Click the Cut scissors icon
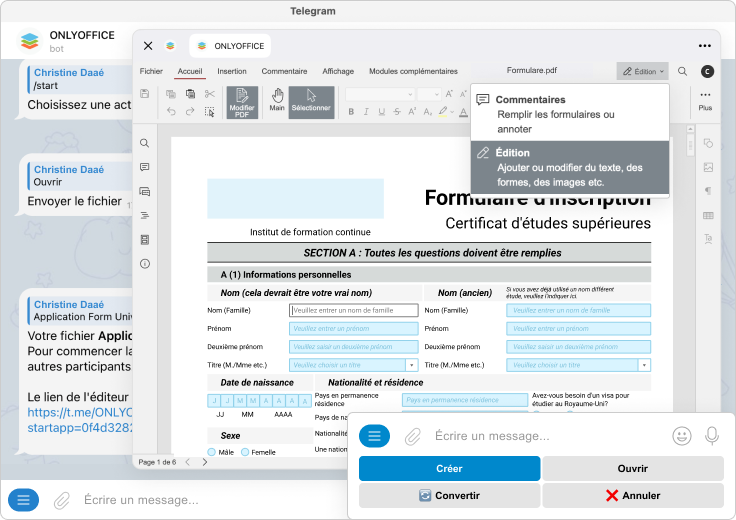The height and width of the screenshot is (520, 736). click(210, 94)
